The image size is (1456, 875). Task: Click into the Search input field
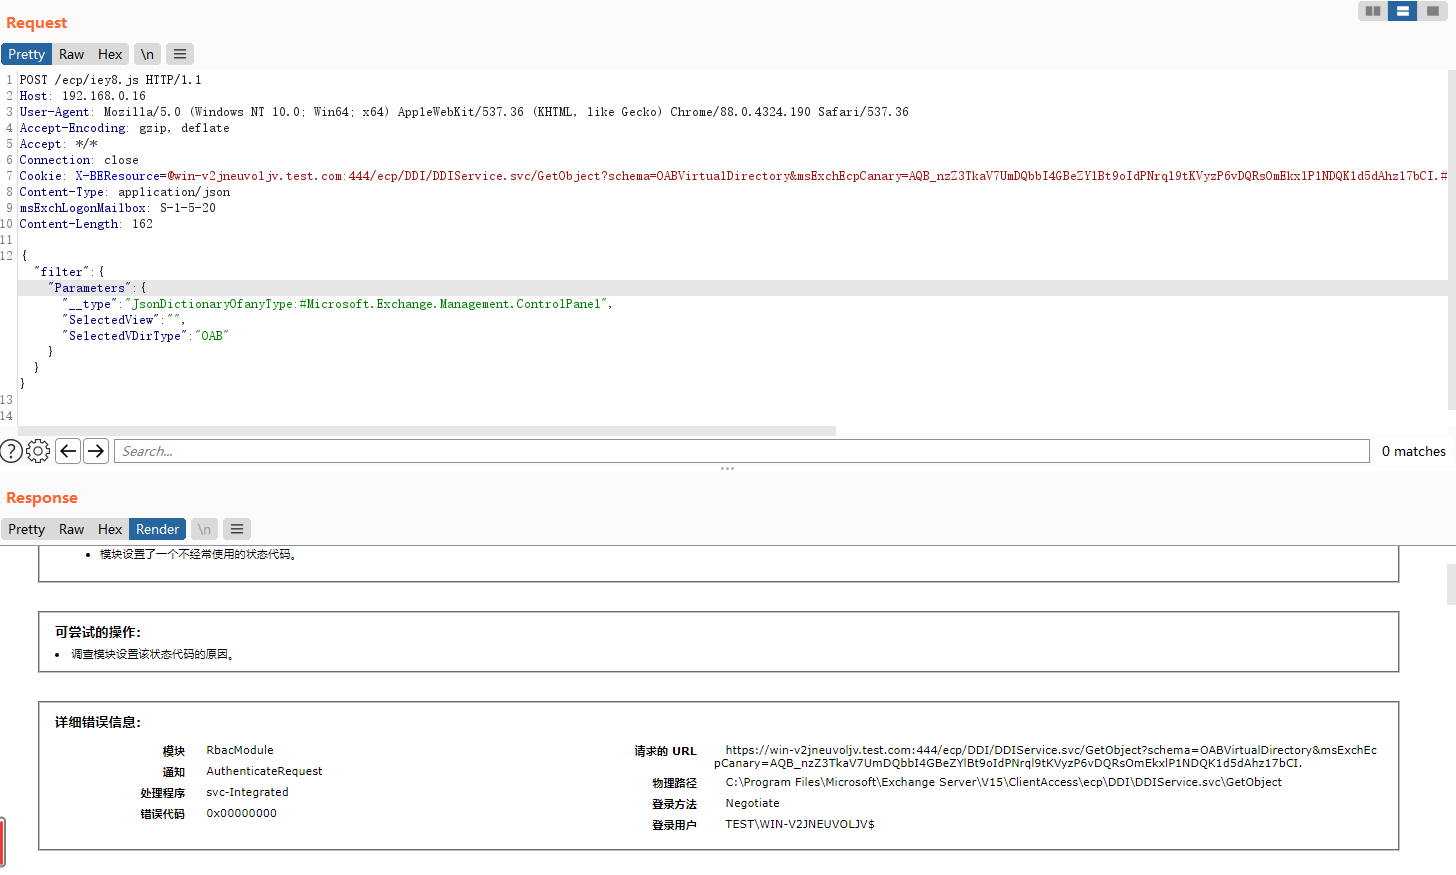coord(740,451)
